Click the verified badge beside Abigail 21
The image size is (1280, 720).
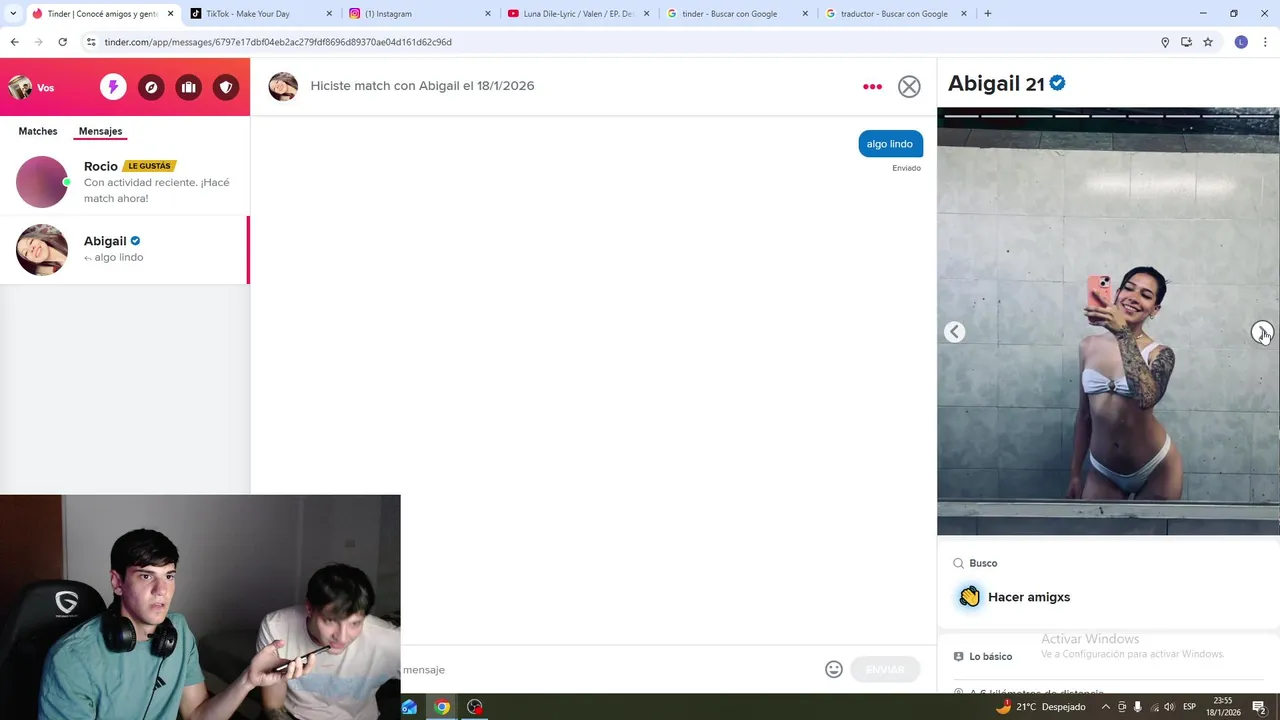tap(1057, 83)
